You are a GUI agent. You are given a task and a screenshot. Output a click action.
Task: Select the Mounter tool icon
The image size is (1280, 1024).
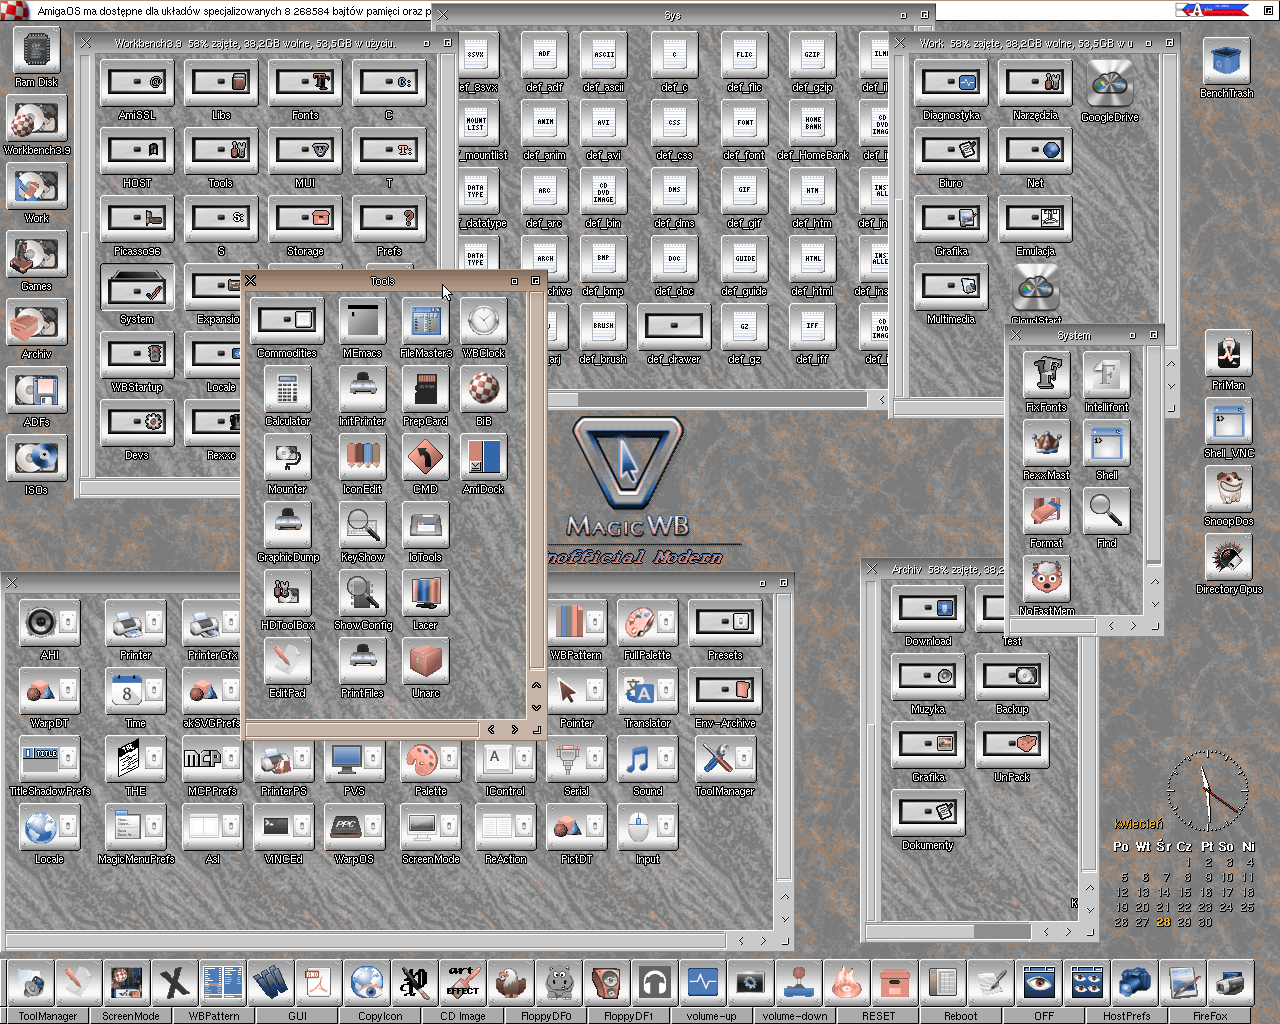click(x=287, y=457)
